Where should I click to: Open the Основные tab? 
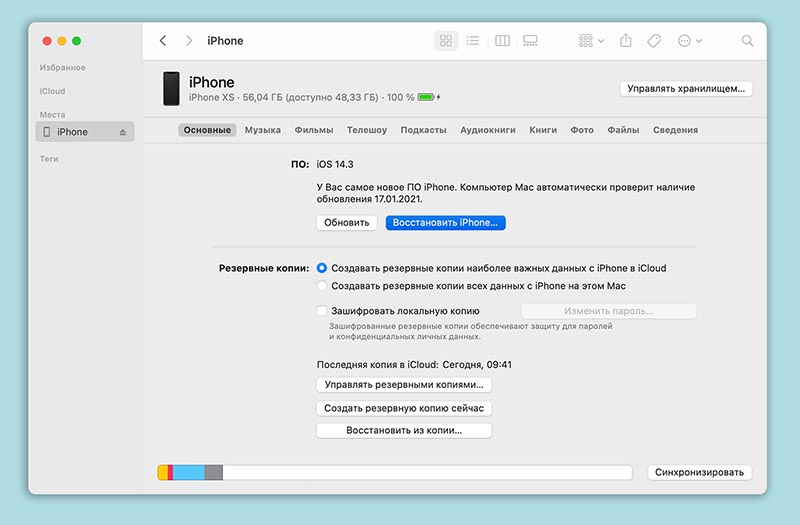207,130
